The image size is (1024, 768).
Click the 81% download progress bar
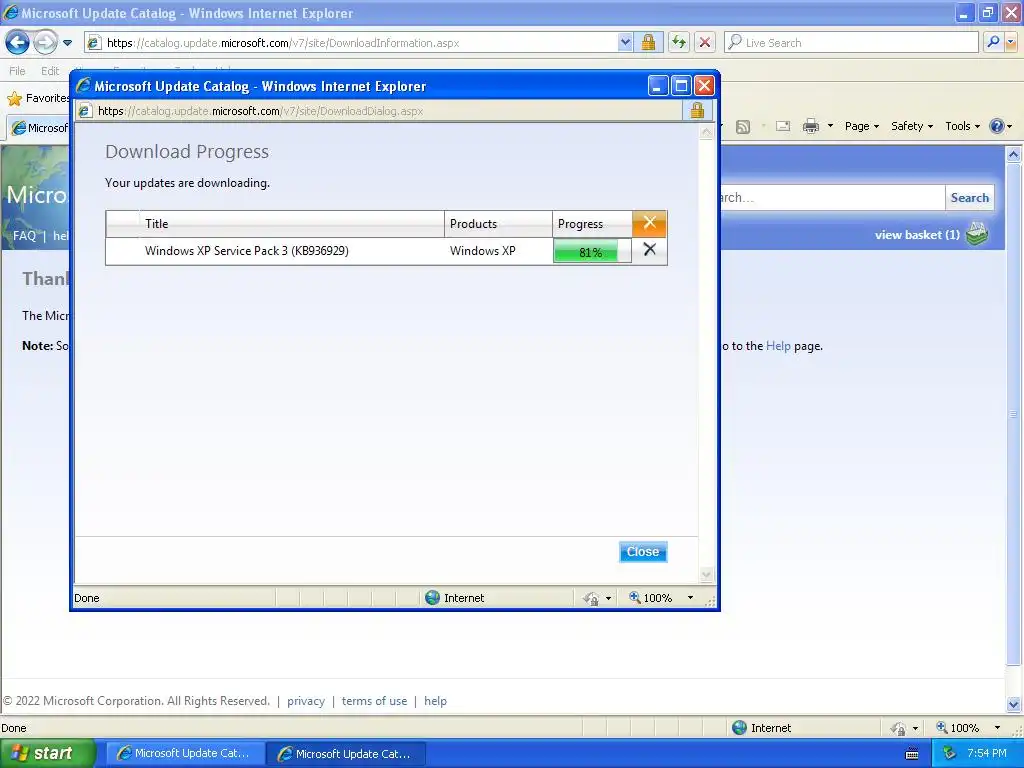tap(592, 251)
